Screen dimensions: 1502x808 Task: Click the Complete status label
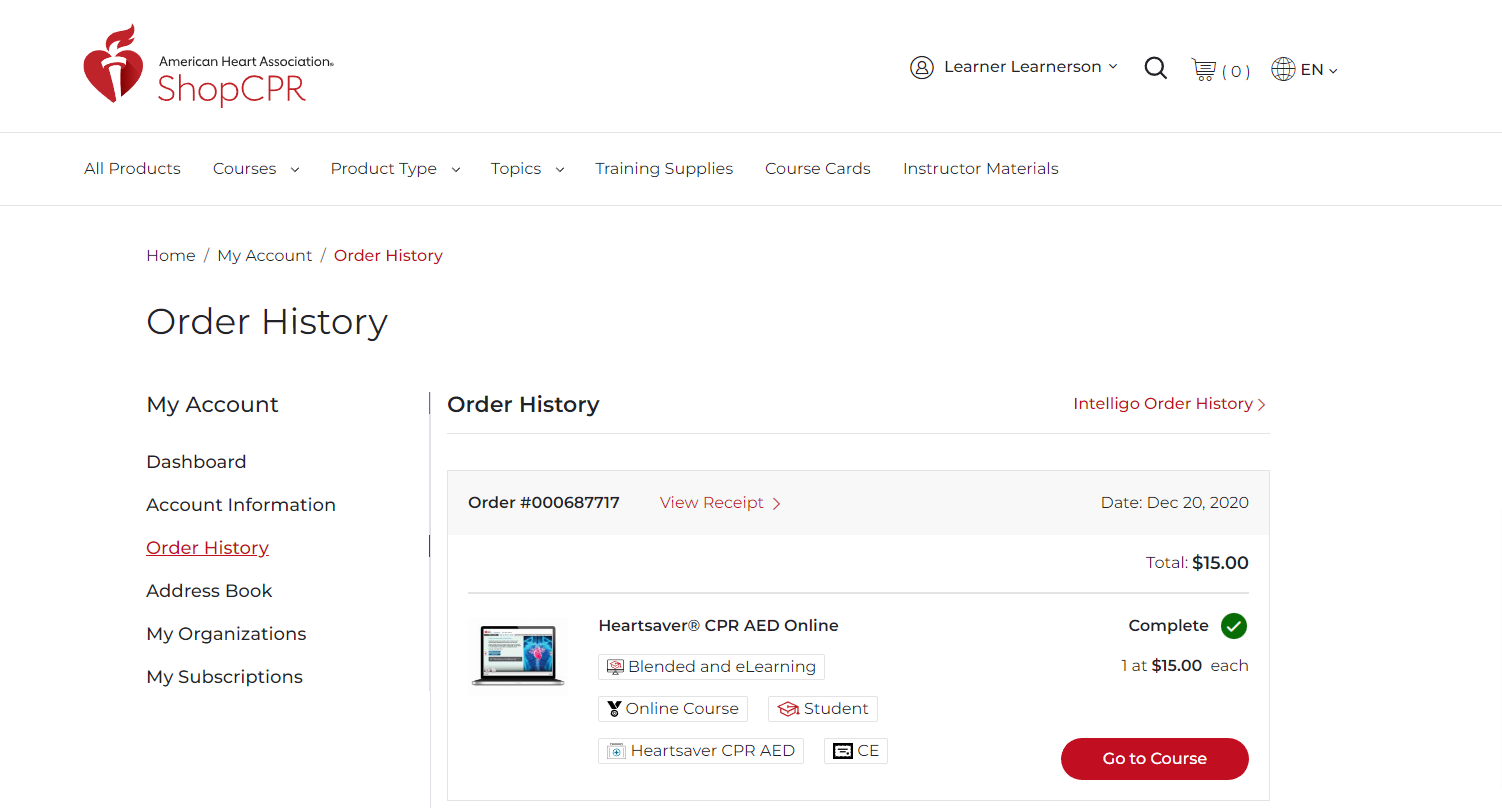[1168, 626]
